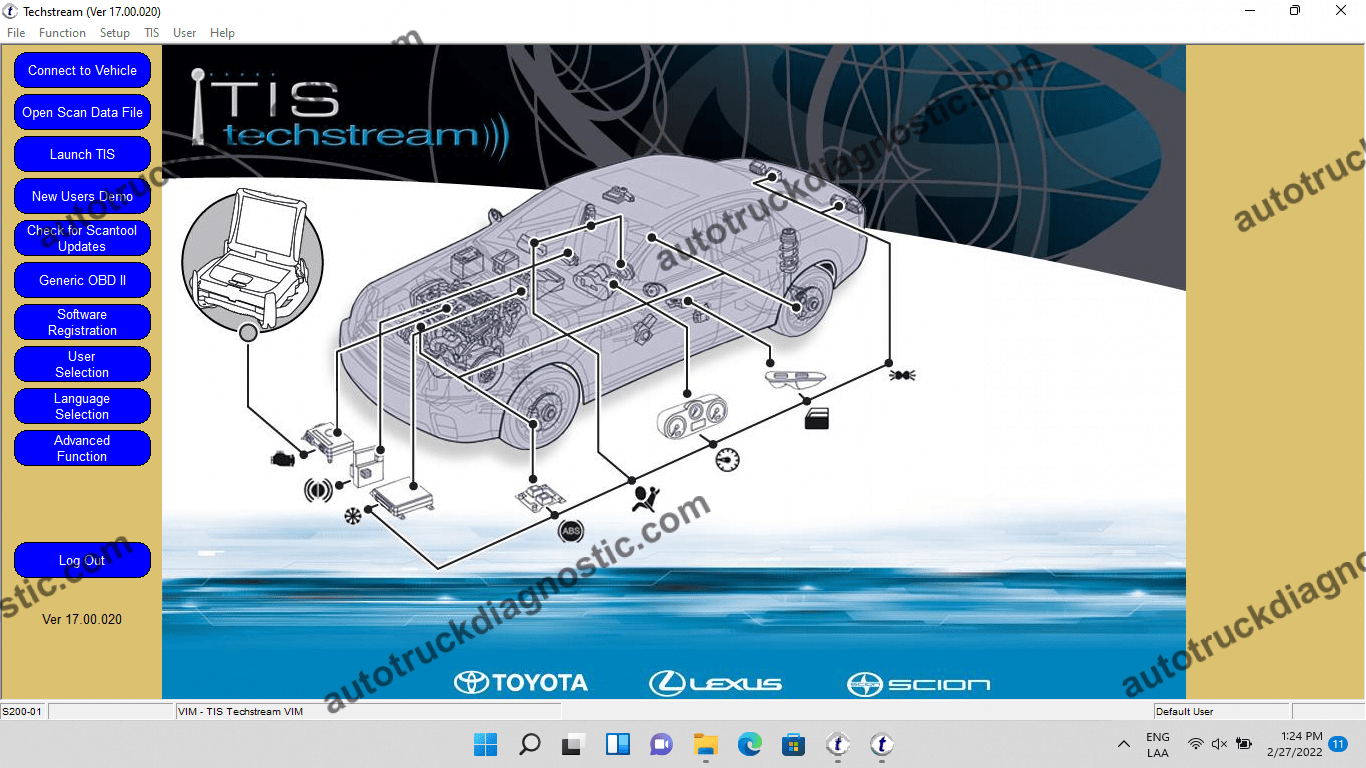
Task: Switch to first Techstream taskbar icon
Action: tap(838, 744)
